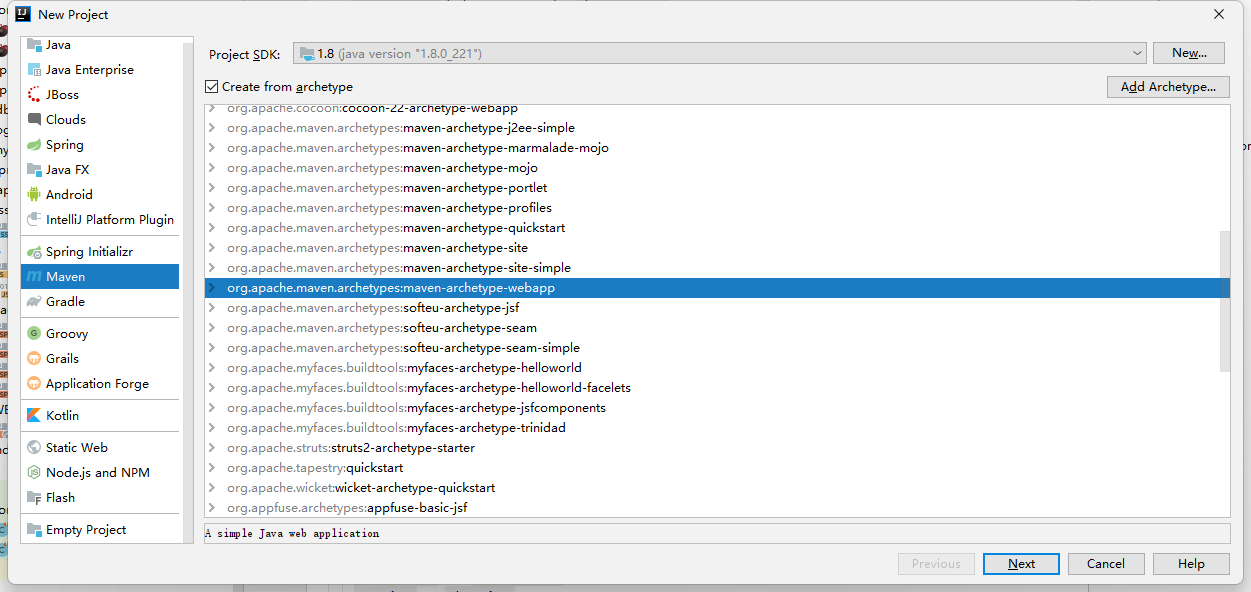Viewport: 1251px width, 592px height.
Task: Click the Spring leaf icon
Action: [34, 145]
